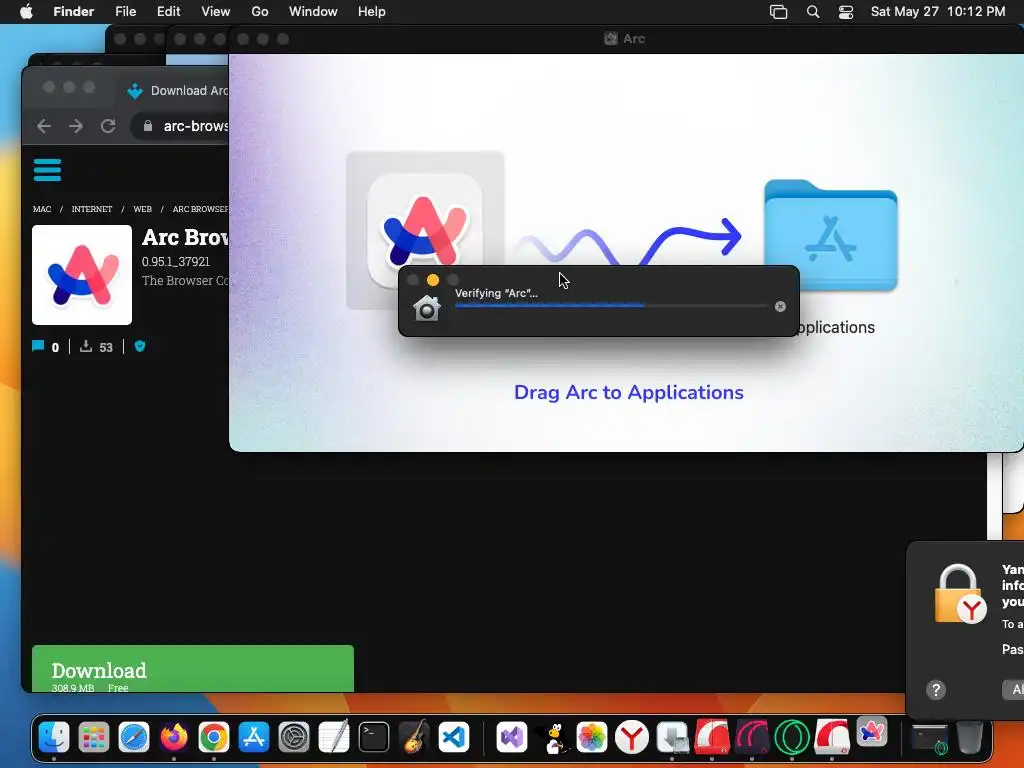1024x768 pixels.
Task: Click the Arc Browser logo thumbnail on webpage
Action: tap(82, 275)
